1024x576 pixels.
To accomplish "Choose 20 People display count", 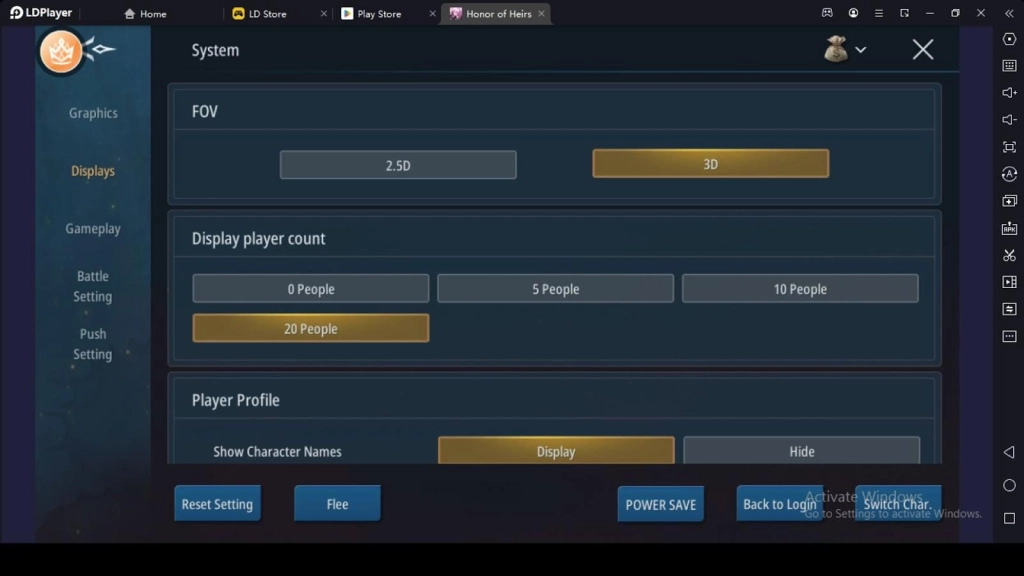I will [x=311, y=328].
